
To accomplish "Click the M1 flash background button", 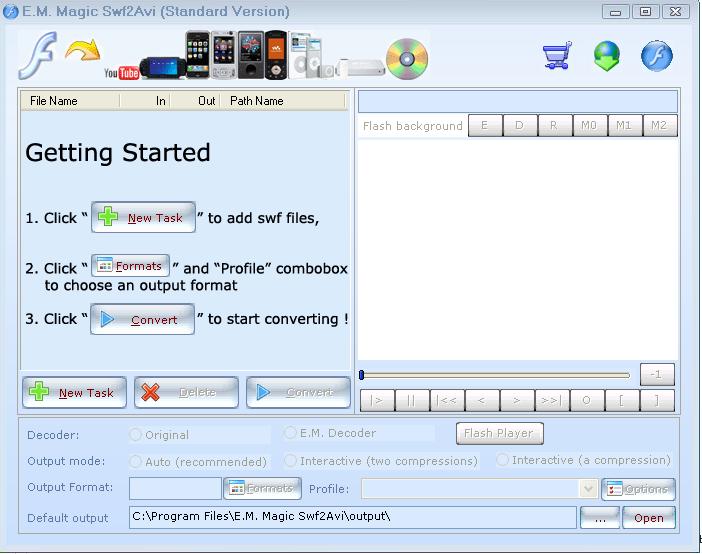I will tap(625, 125).
